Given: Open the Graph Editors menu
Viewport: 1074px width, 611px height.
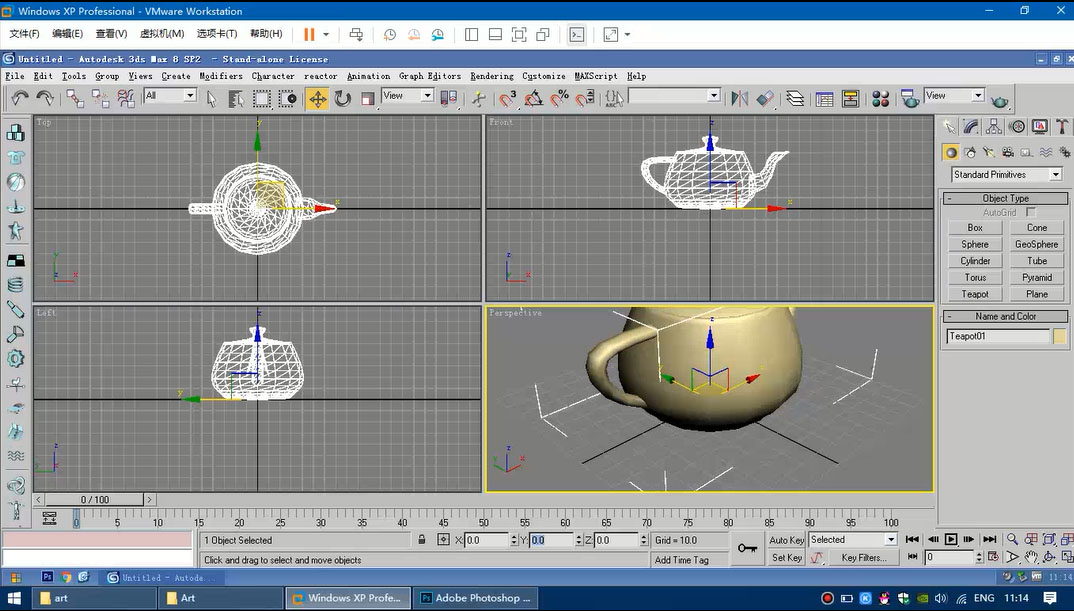Looking at the screenshot, I should [x=429, y=76].
